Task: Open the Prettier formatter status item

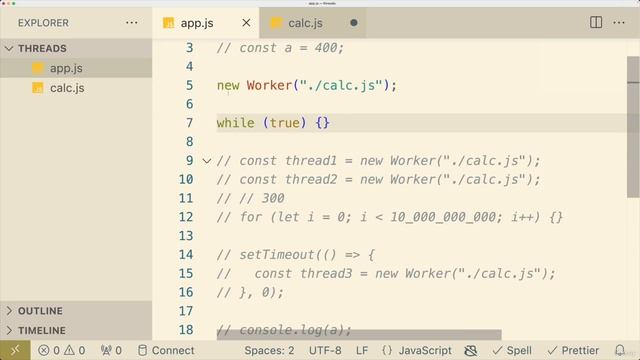Action: click(573, 350)
